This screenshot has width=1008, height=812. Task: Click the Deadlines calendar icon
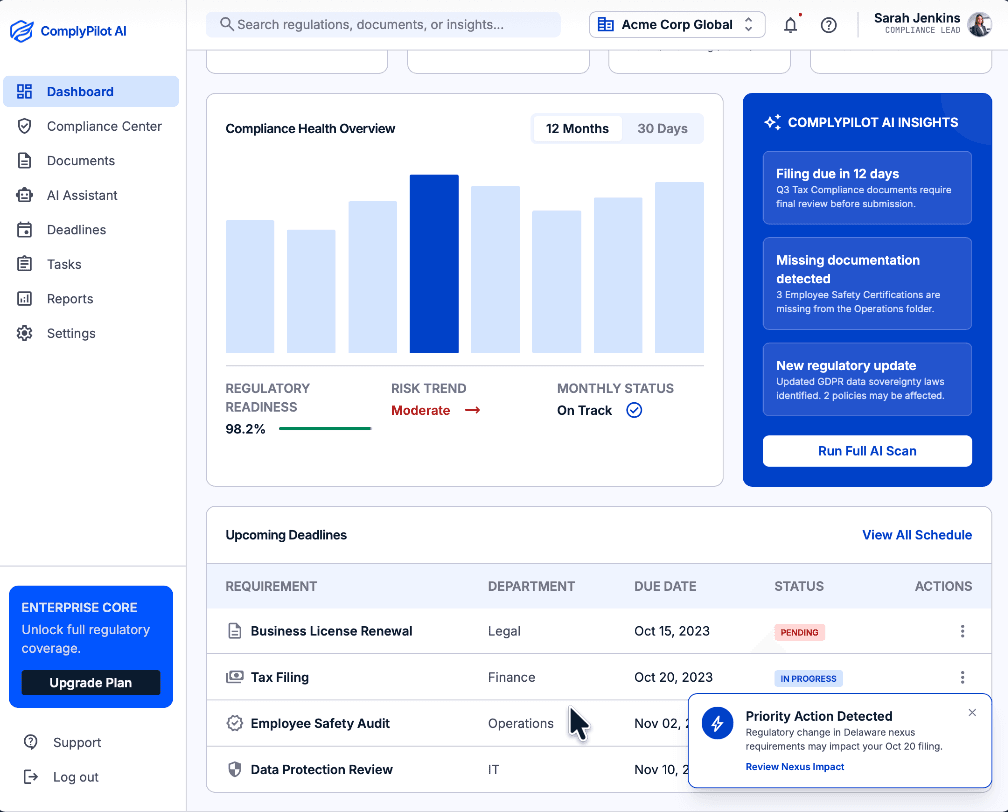[x=24, y=230]
